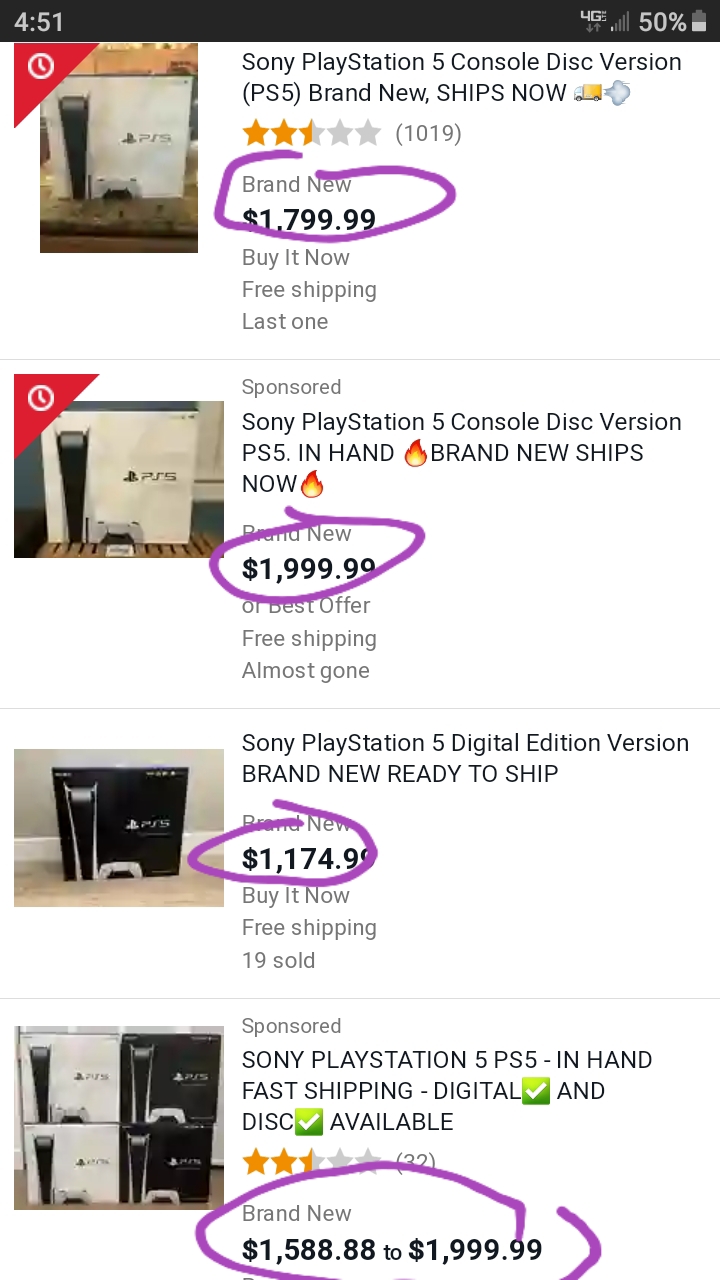Click the $1,799.99 price
The image size is (720, 1280).
coord(309,219)
